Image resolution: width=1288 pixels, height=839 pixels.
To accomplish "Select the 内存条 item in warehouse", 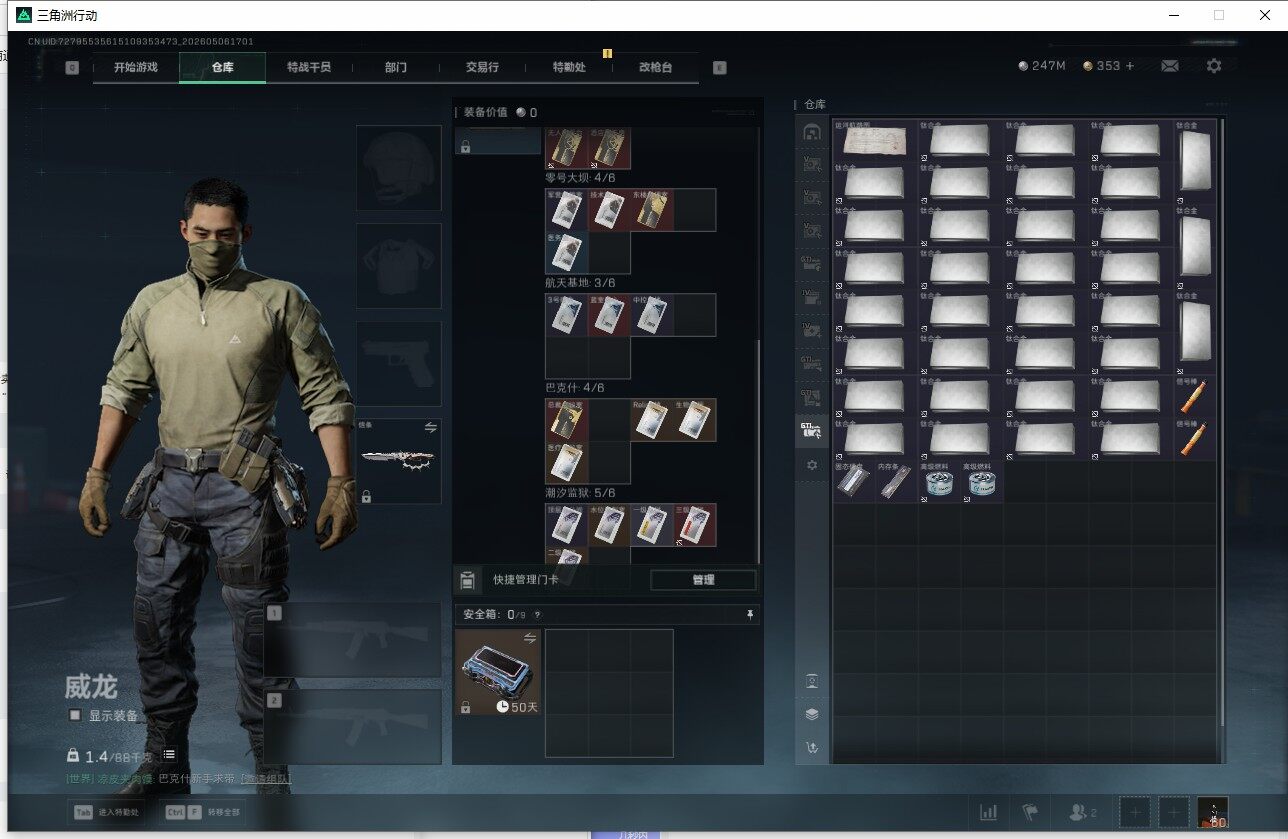I will (897, 481).
